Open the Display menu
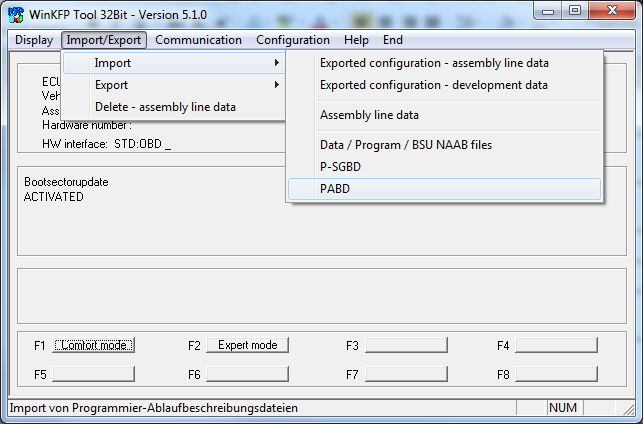This screenshot has height=424, width=643. coord(34,40)
